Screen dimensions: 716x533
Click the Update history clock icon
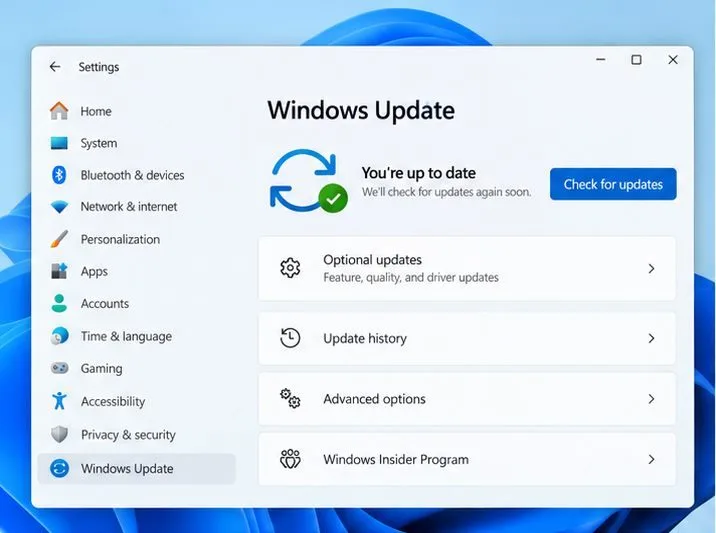(290, 338)
